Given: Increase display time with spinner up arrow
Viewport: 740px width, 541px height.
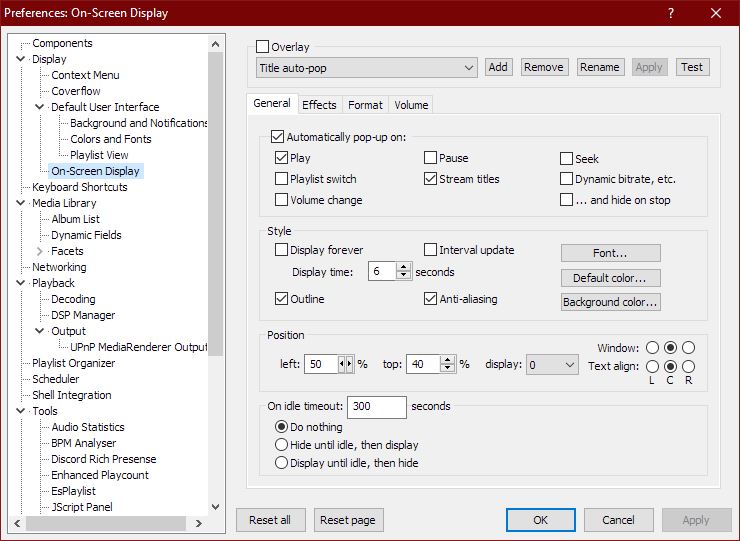Looking at the screenshot, I should 403,267.
